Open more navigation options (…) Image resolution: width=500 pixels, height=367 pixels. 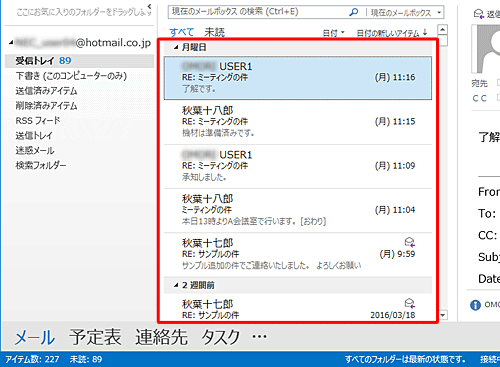259,337
